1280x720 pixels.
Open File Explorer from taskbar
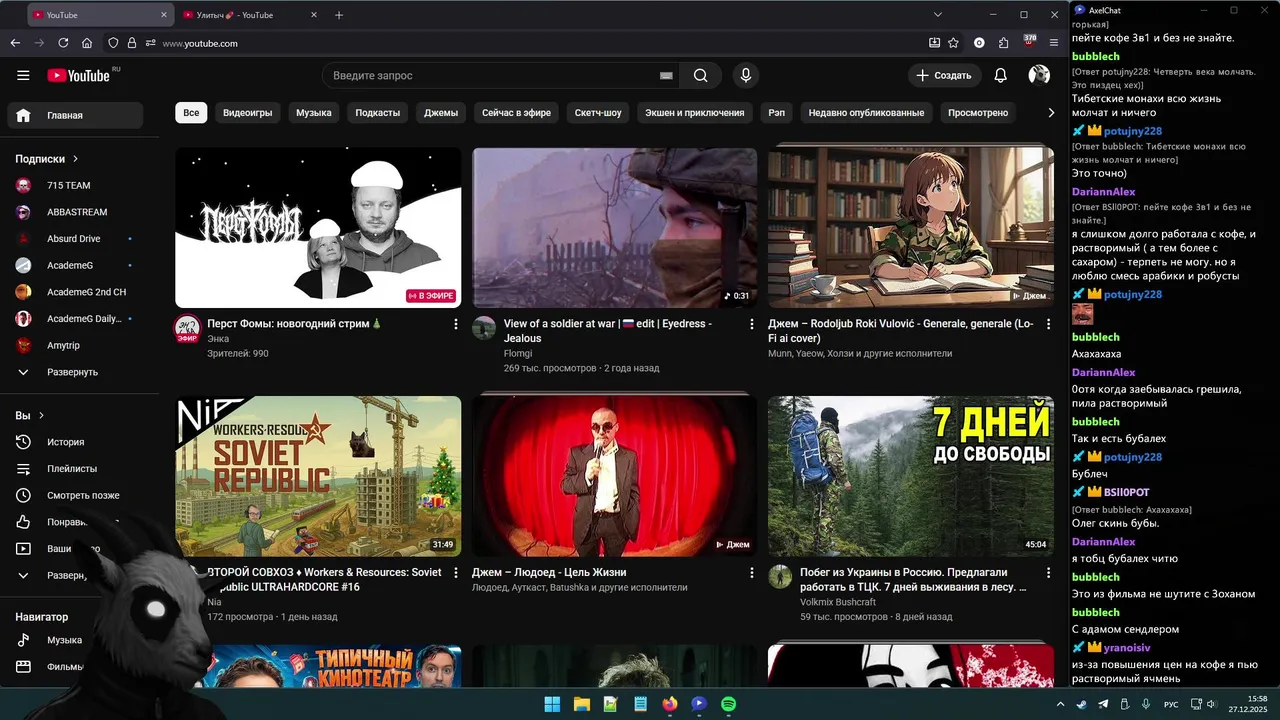coord(581,704)
